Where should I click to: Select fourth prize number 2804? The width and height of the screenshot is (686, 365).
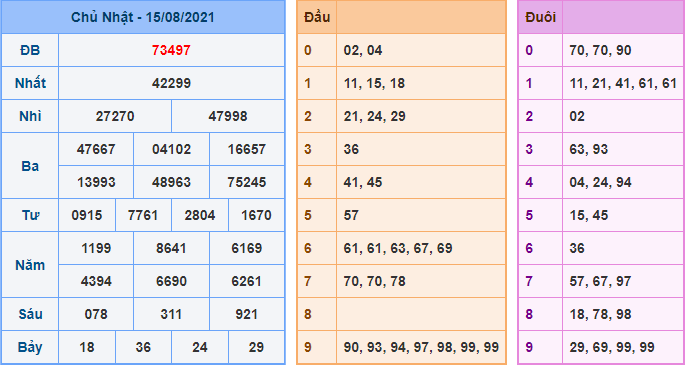tap(200, 215)
